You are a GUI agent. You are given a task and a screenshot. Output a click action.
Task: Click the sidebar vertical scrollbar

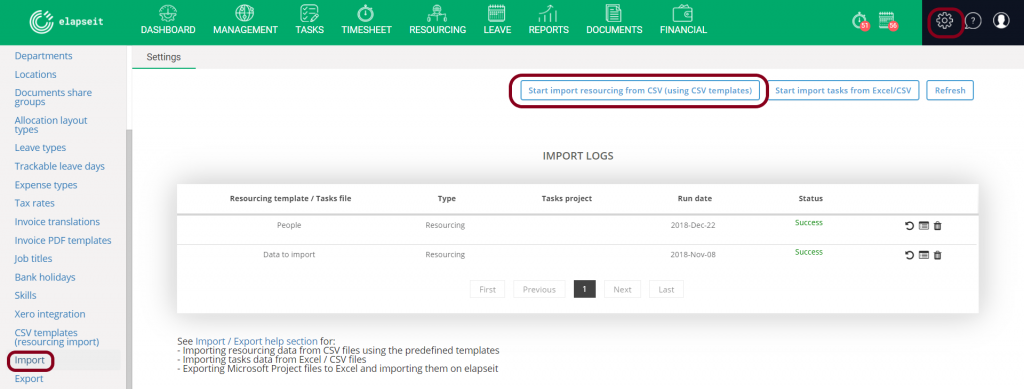click(x=129, y=258)
